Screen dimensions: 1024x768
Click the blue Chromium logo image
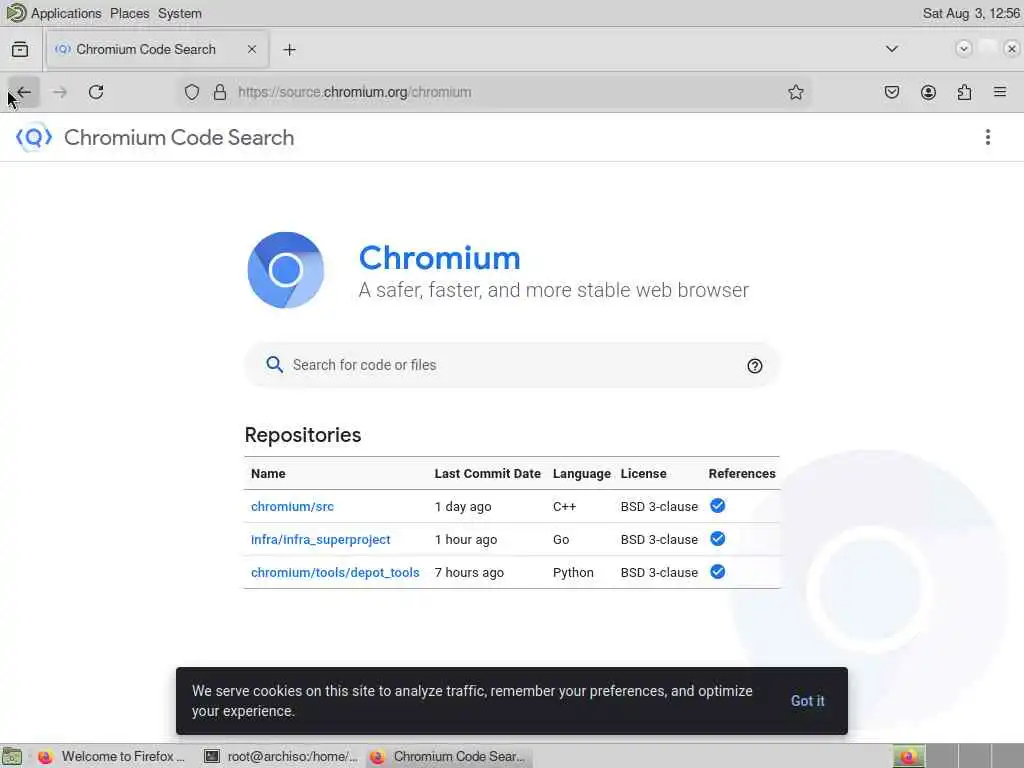[x=285, y=270]
